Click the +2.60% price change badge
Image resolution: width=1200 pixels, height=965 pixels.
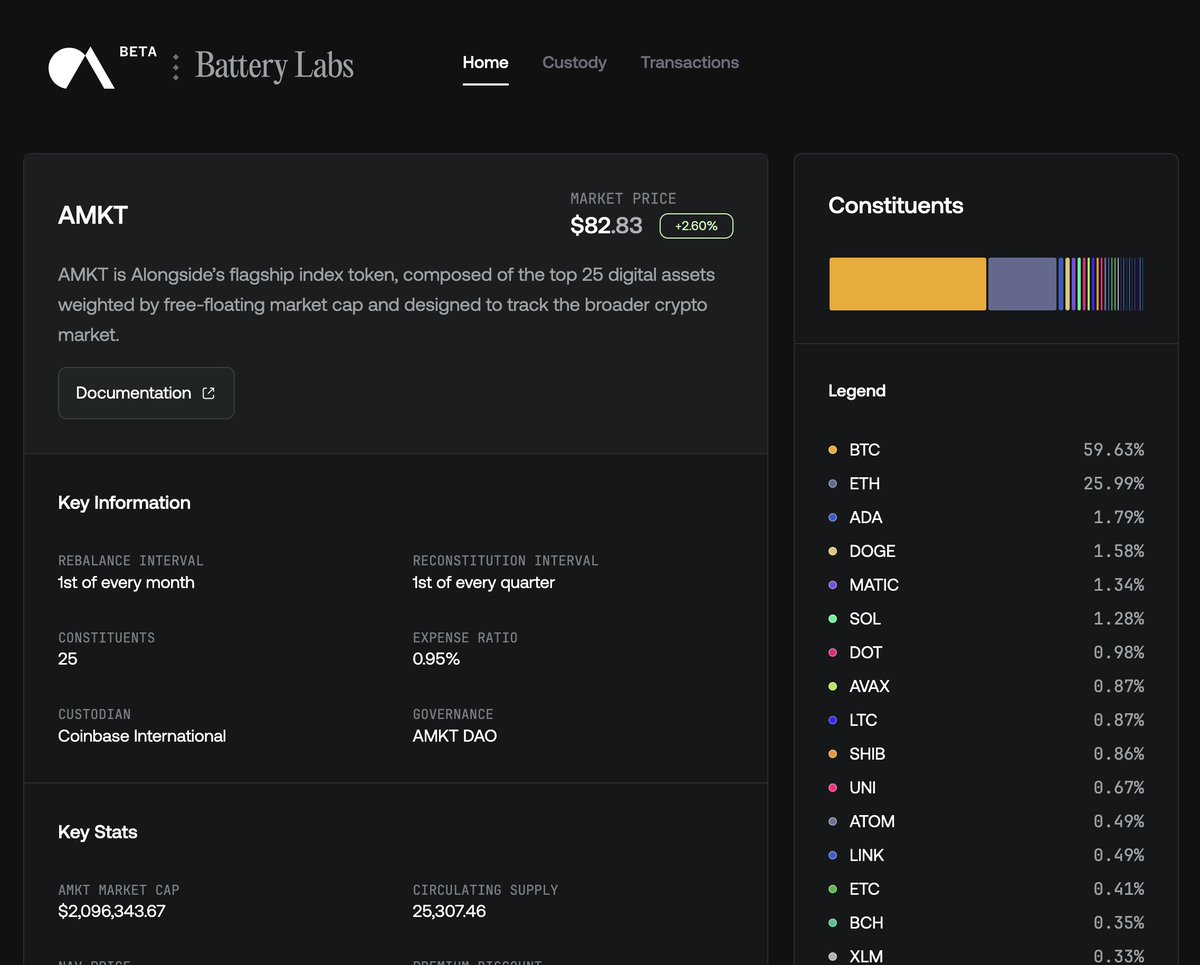696,226
